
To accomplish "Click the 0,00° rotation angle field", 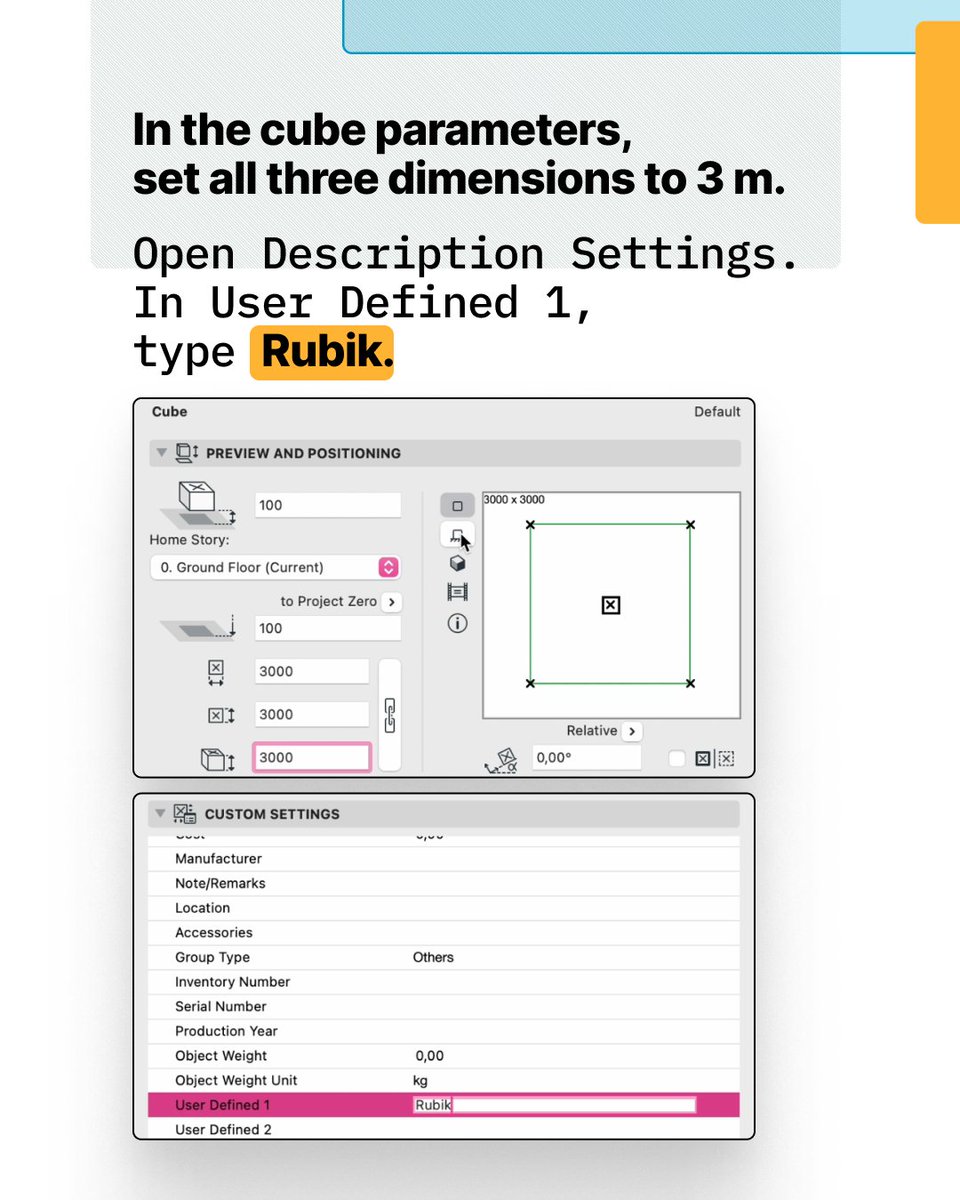I will coord(585,758).
